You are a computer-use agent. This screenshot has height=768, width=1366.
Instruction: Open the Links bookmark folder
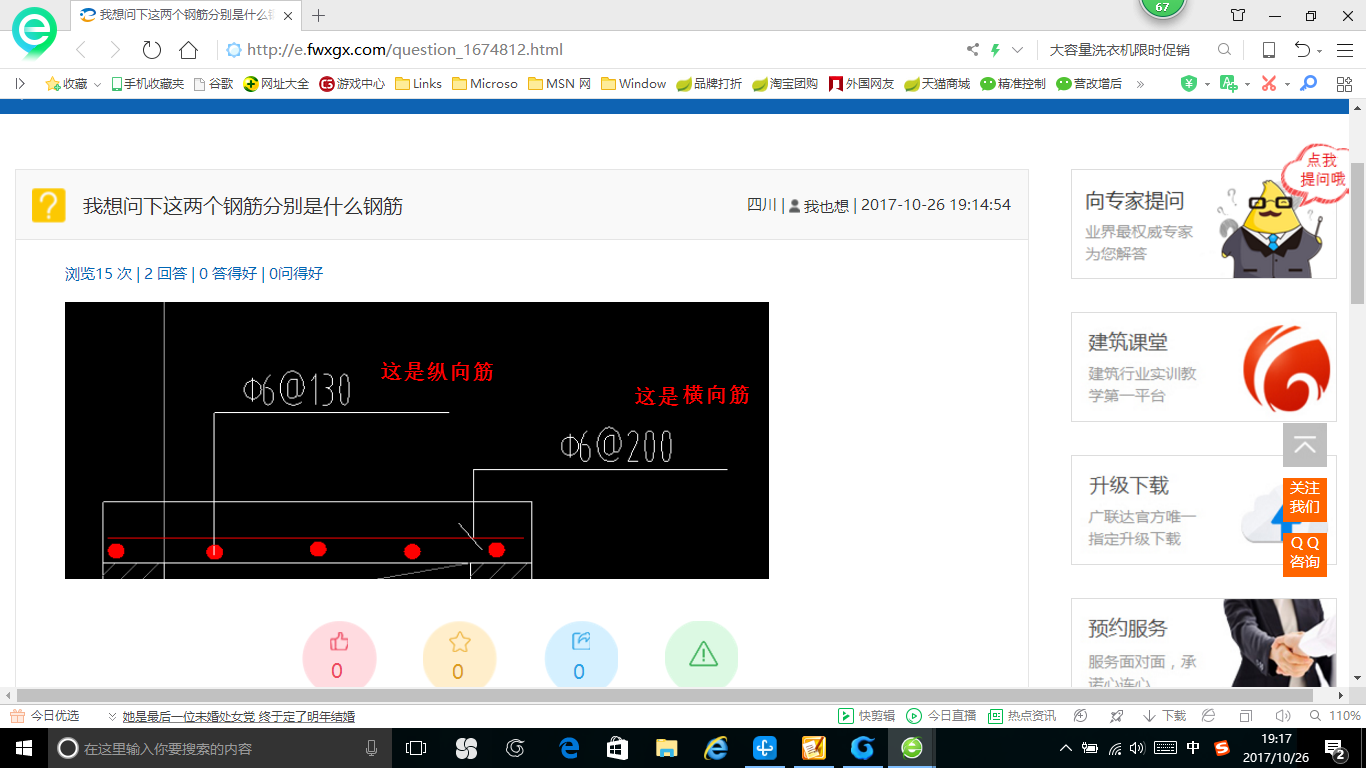419,84
